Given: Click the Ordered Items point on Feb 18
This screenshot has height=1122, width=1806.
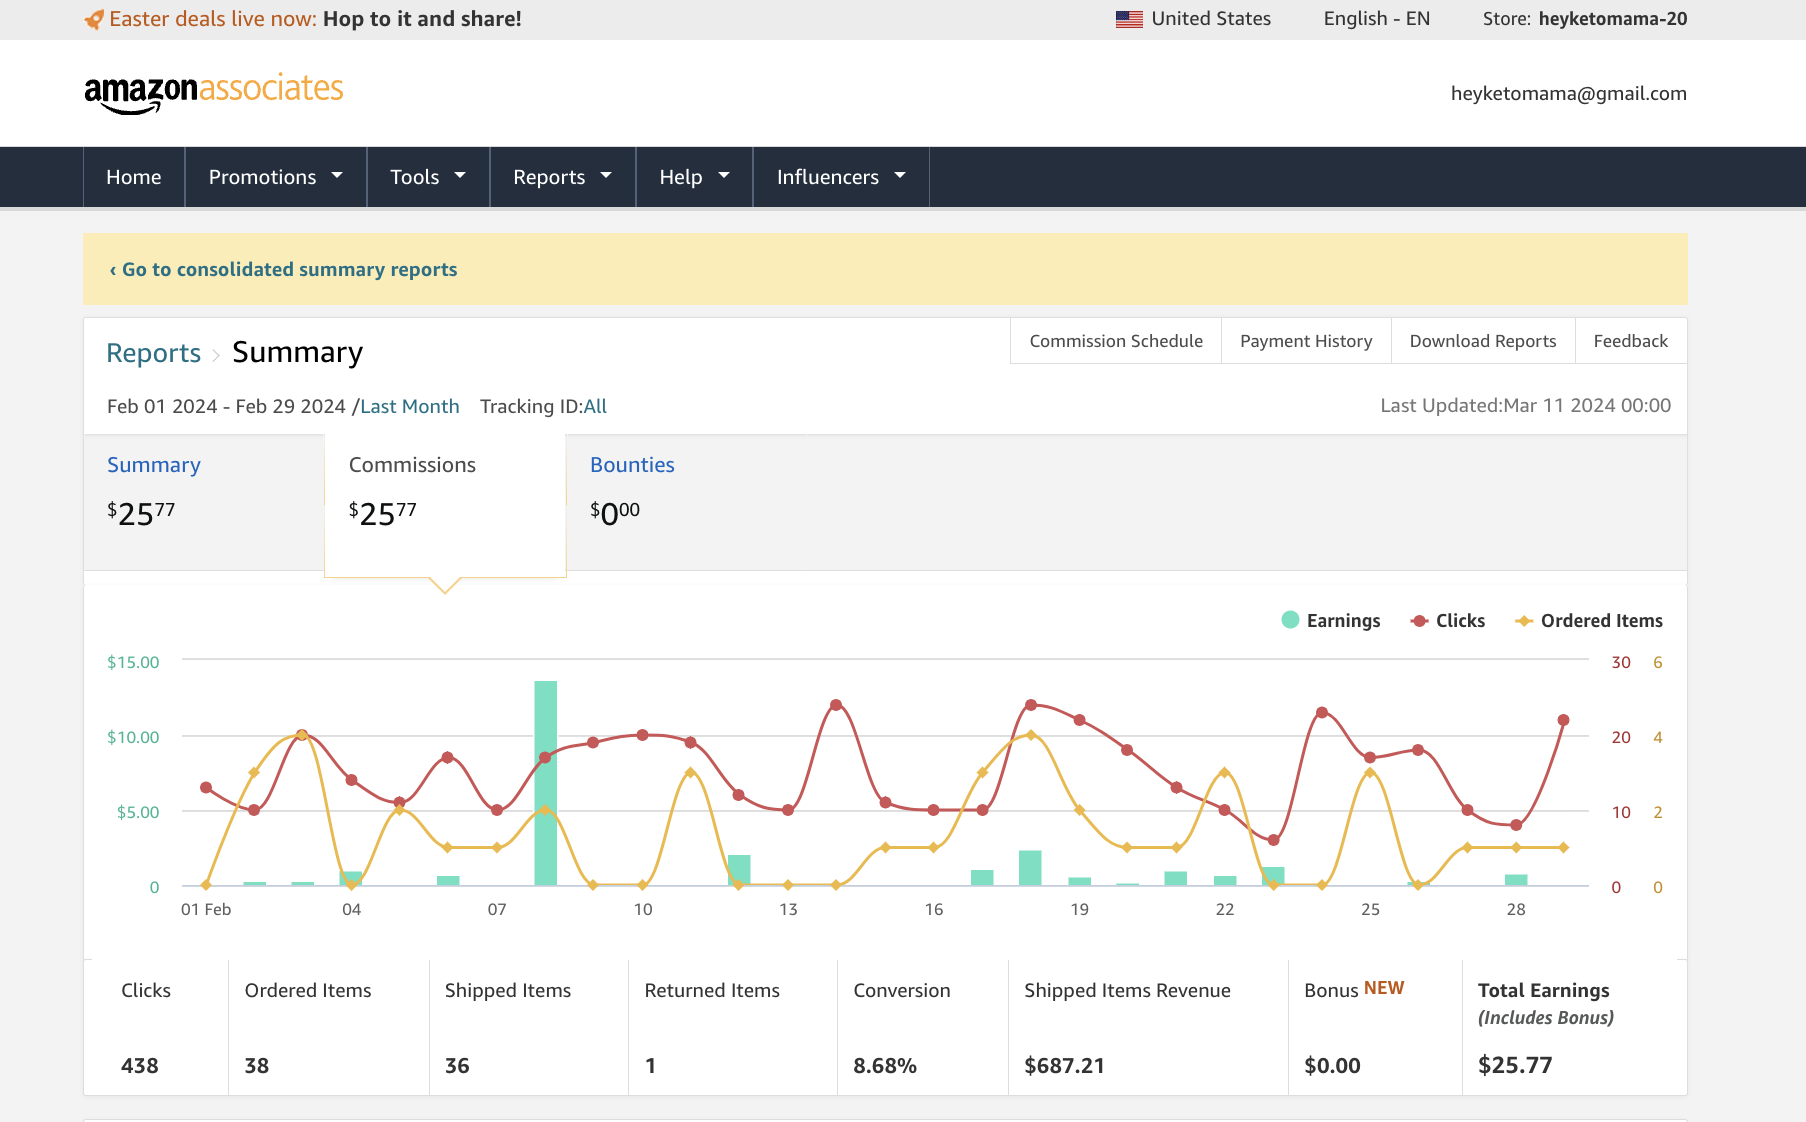Looking at the screenshot, I should pyautogui.click(x=1031, y=735).
